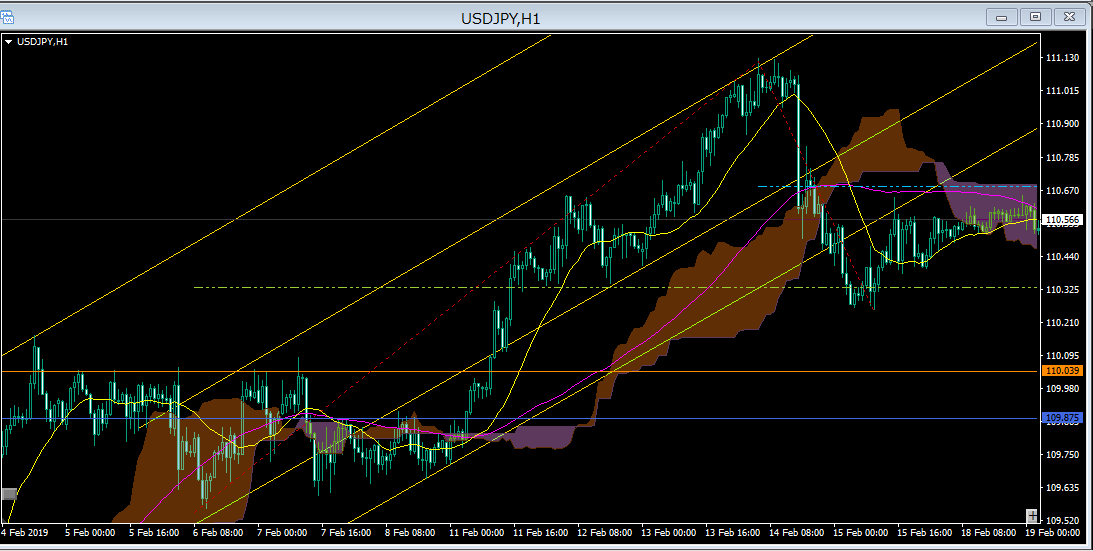
Task: Click time axis label 13 Feb 00:00
Action: click(x=668, y=533)
